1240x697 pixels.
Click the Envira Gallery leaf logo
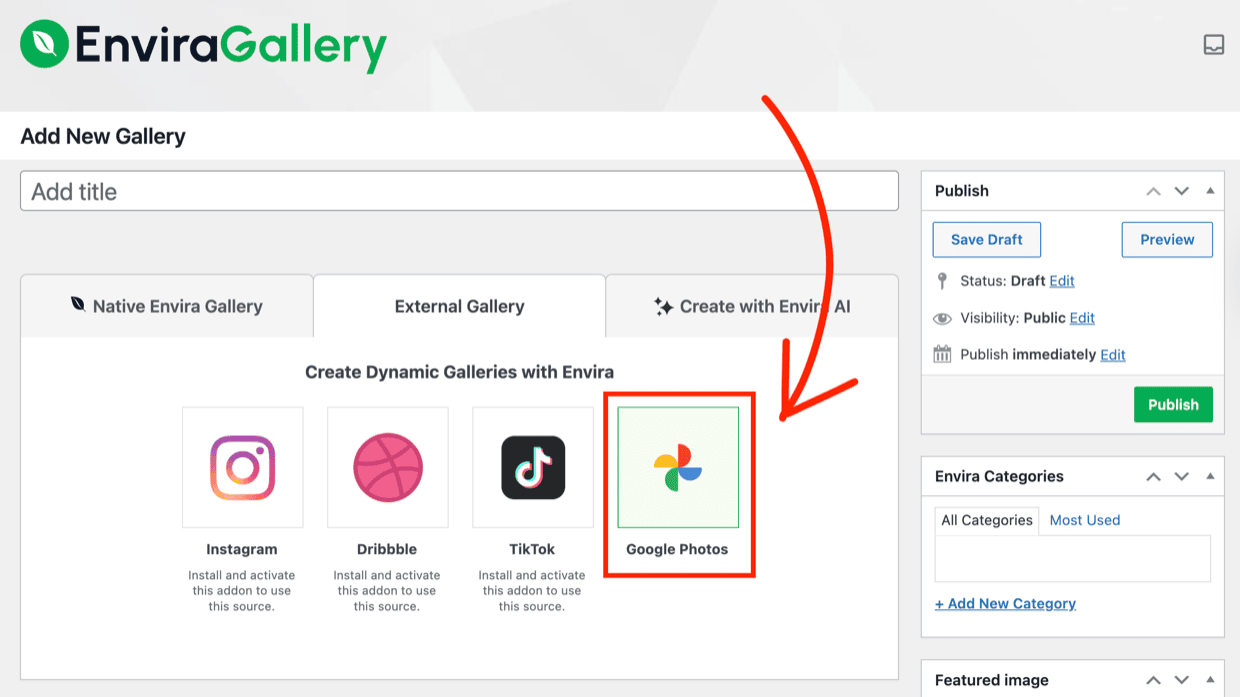click(x=44, y=45)
